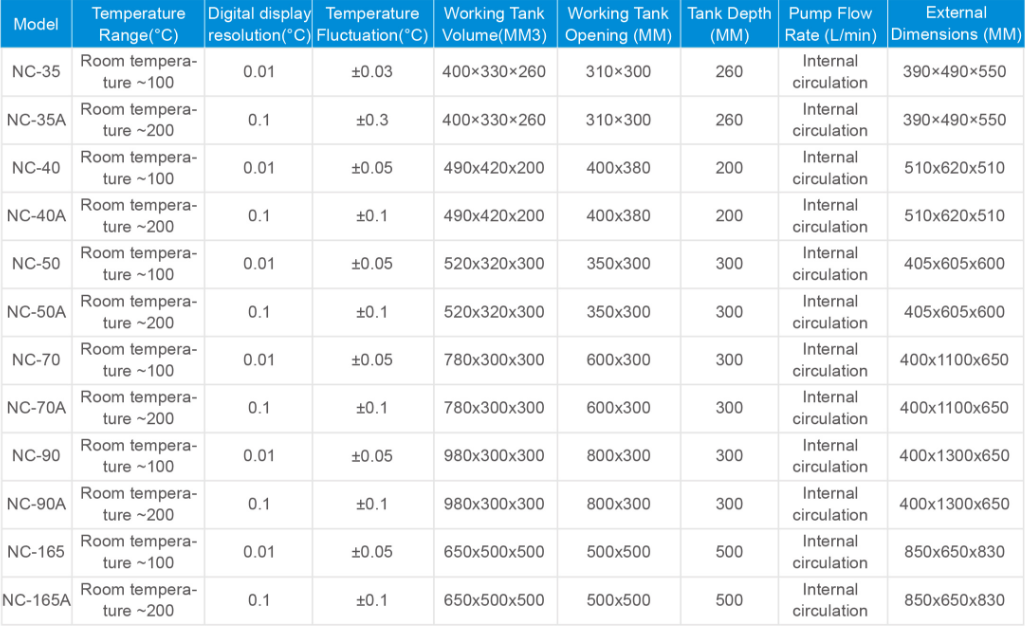Click the External Dimensions column header
Viewport: 1026px width, 626px height.
point(955,24)
